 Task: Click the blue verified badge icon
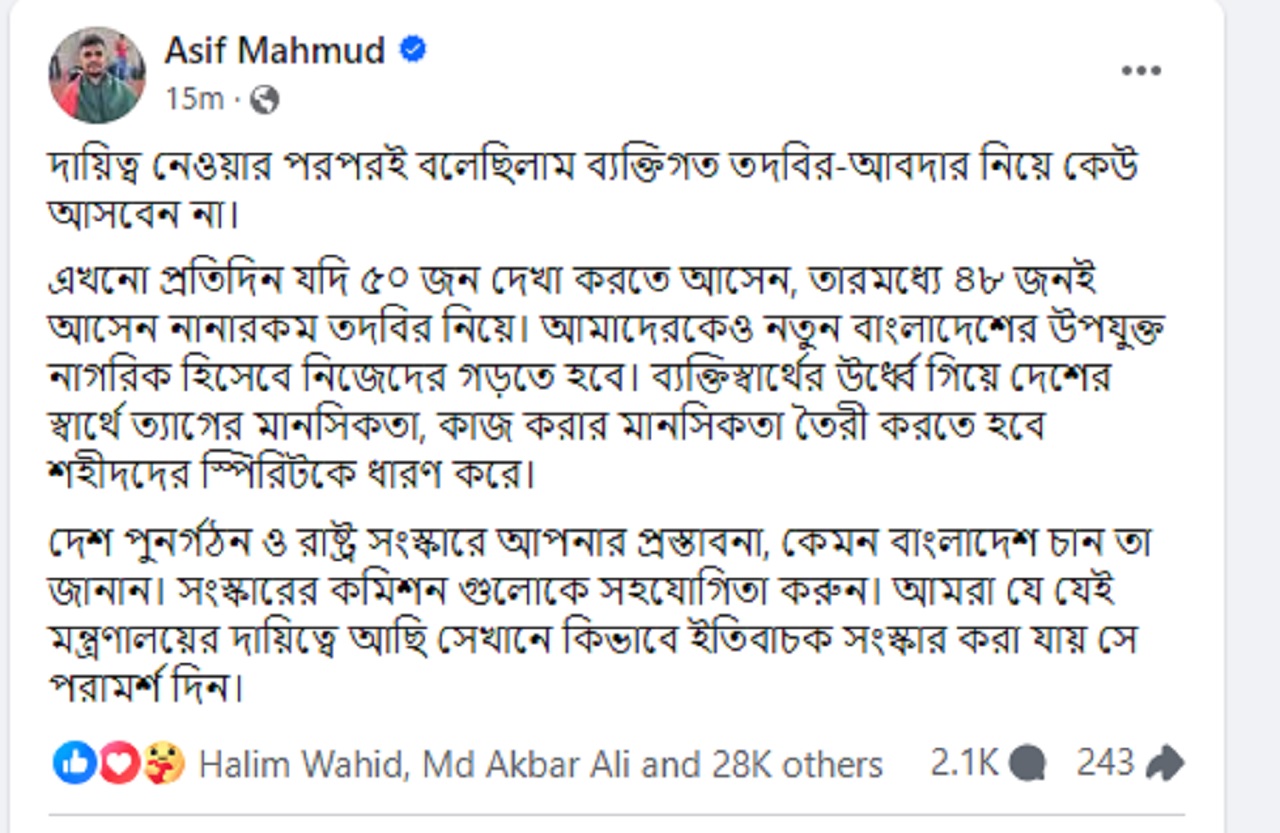coord(413,49)
